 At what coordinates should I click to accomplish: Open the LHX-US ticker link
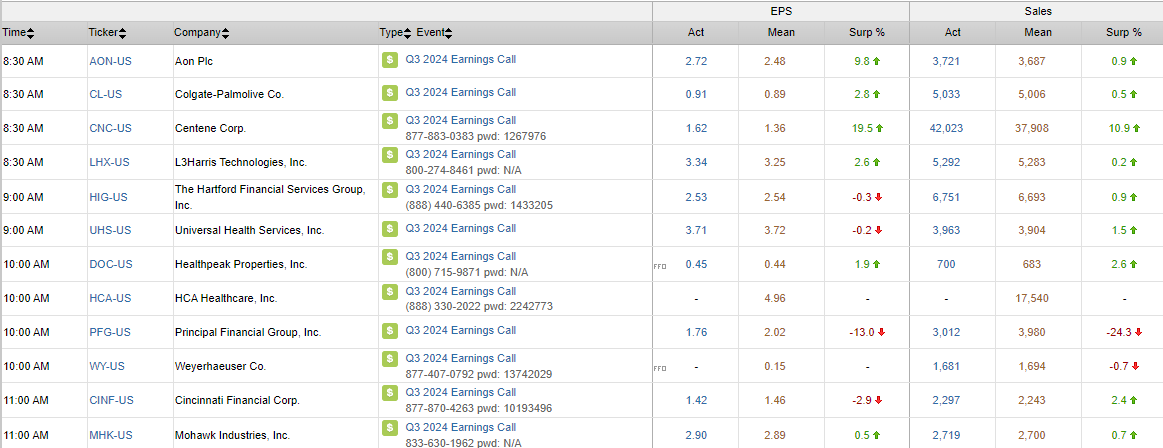109,162
